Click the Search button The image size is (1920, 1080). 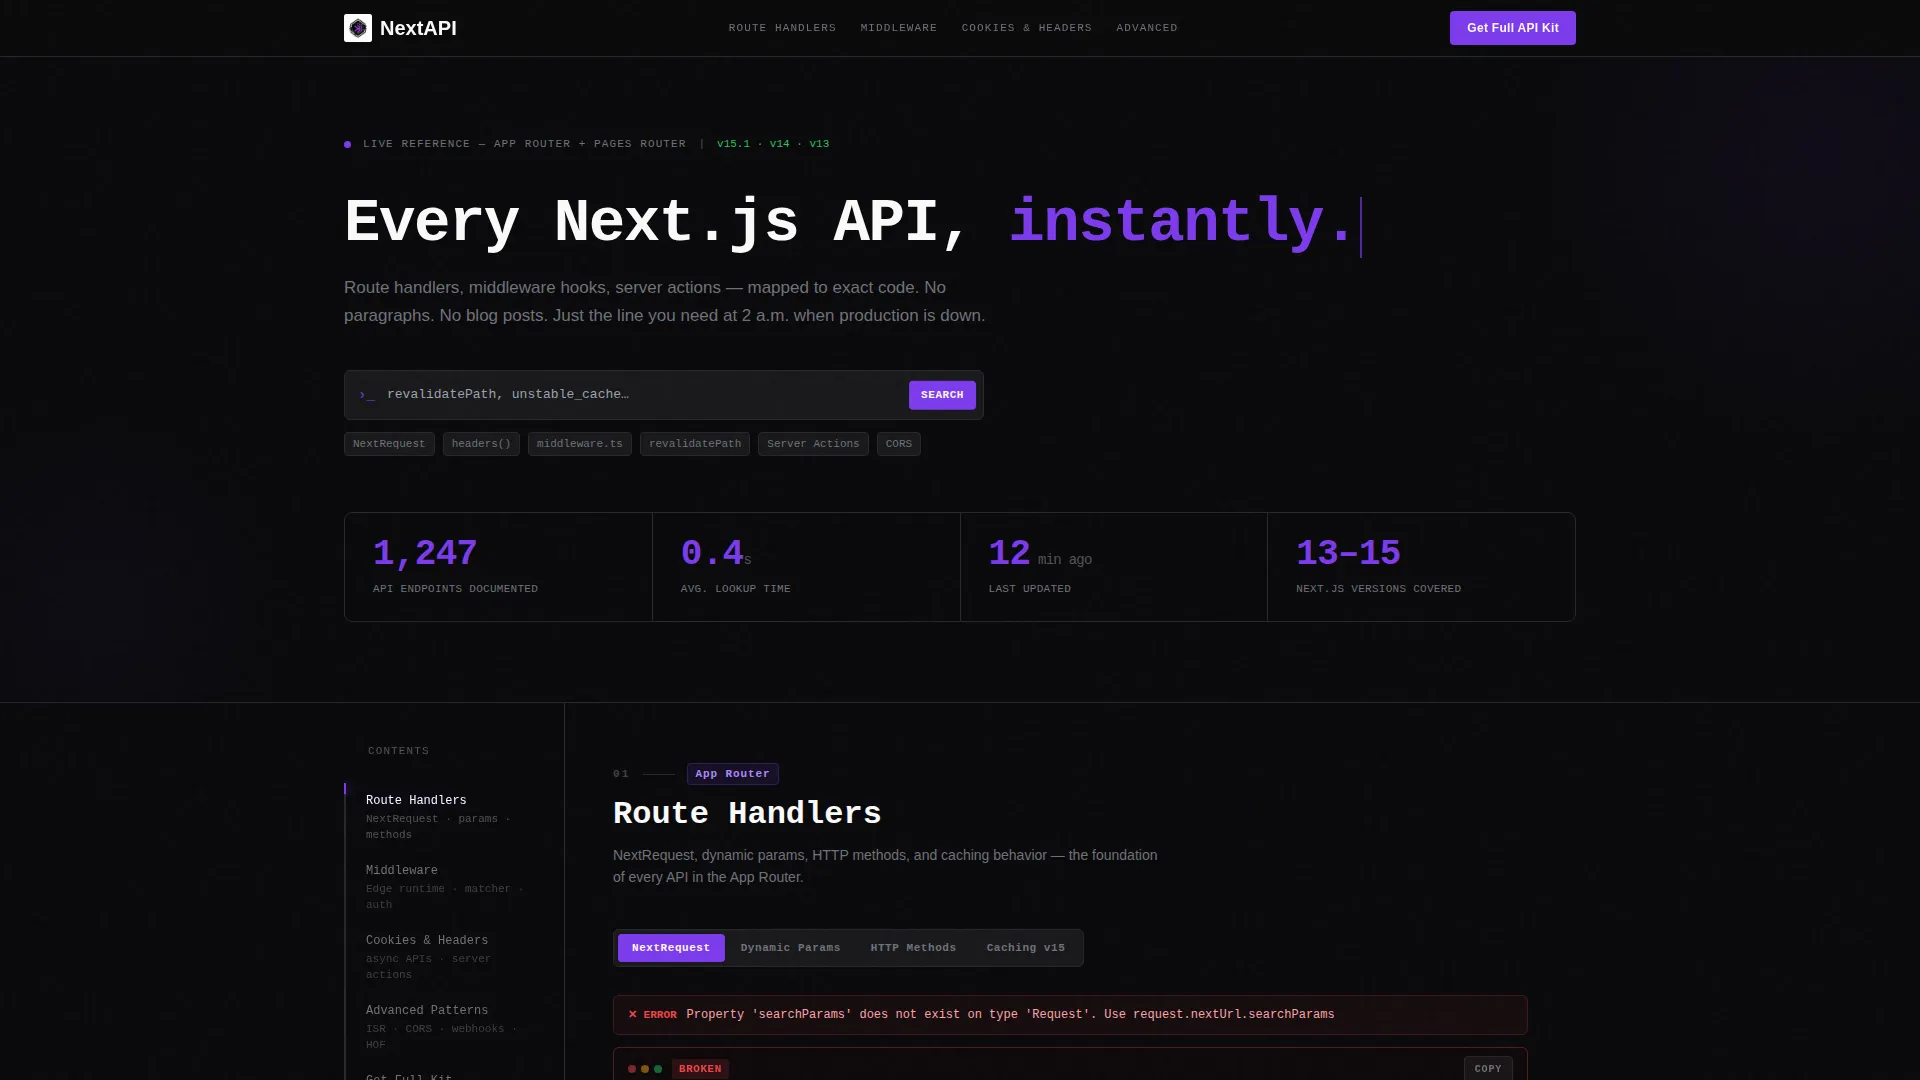942,395
